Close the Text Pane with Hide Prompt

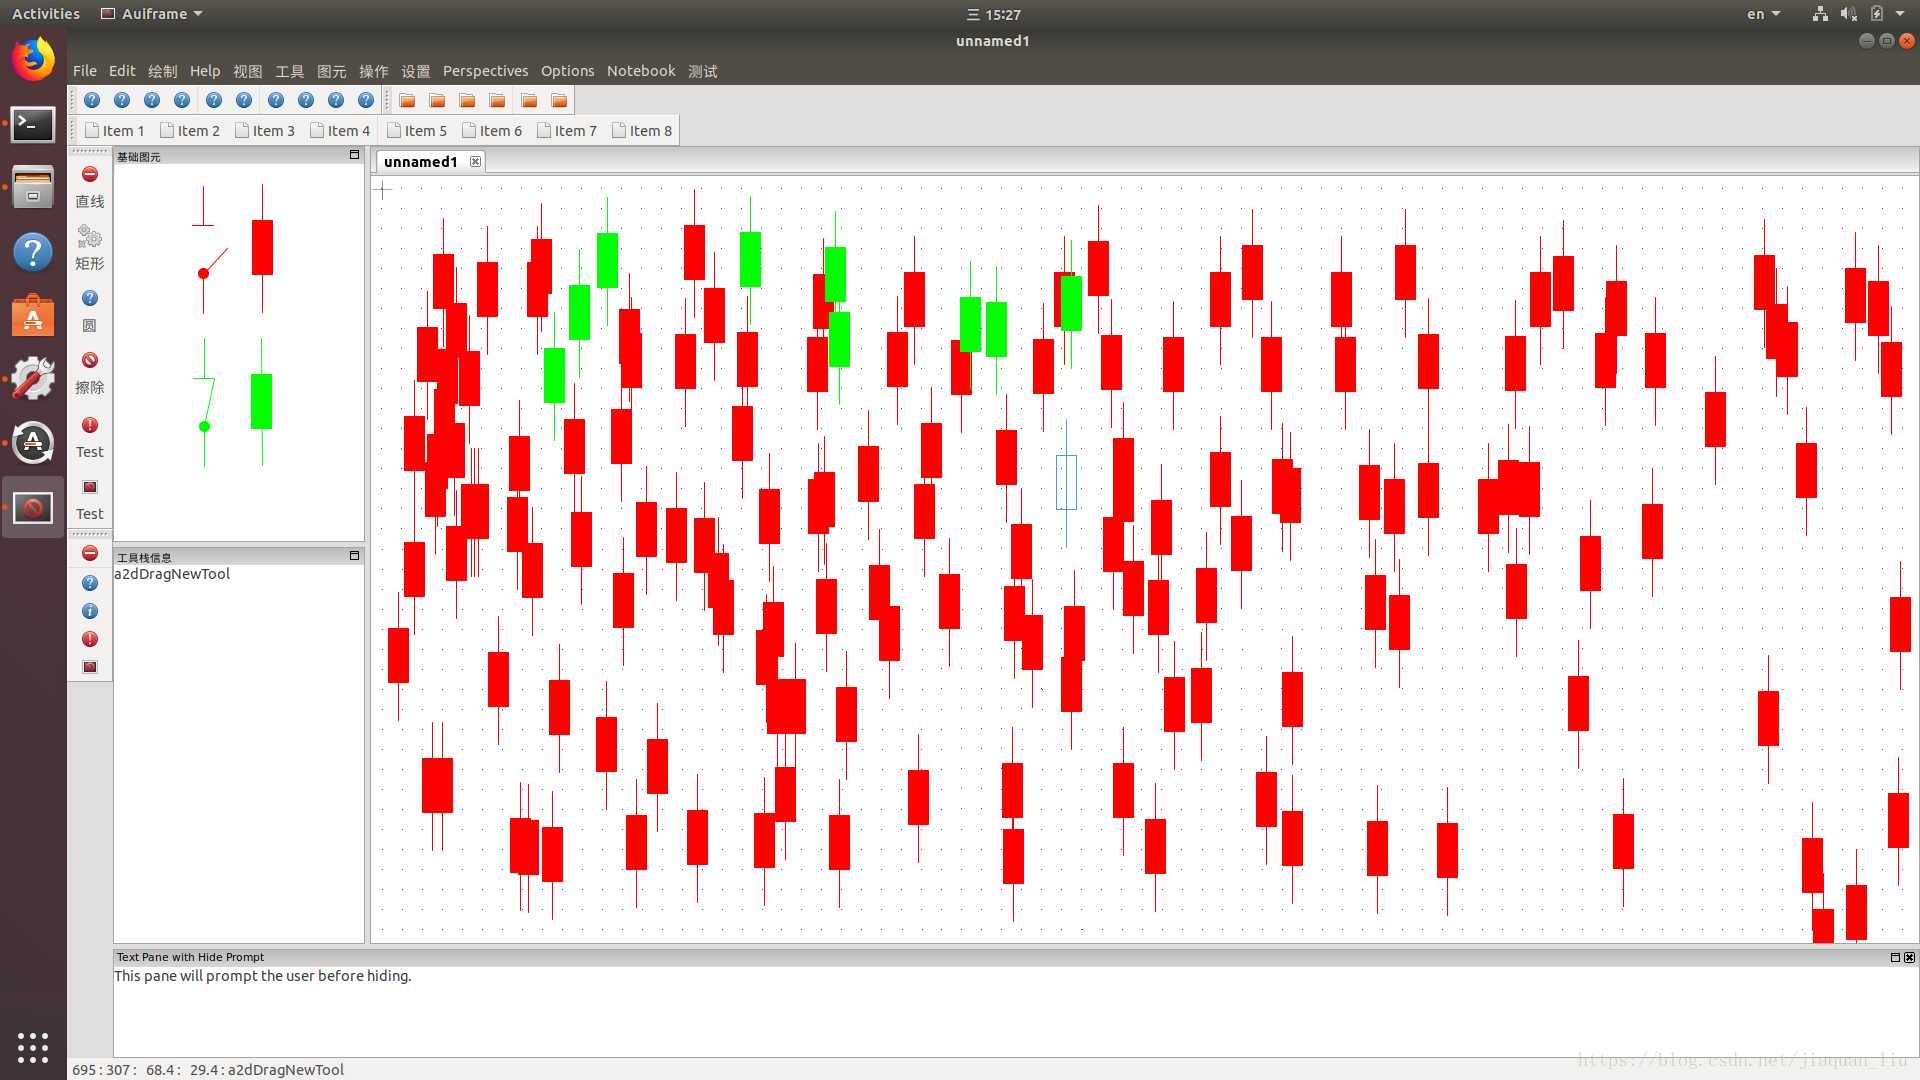1909,957
